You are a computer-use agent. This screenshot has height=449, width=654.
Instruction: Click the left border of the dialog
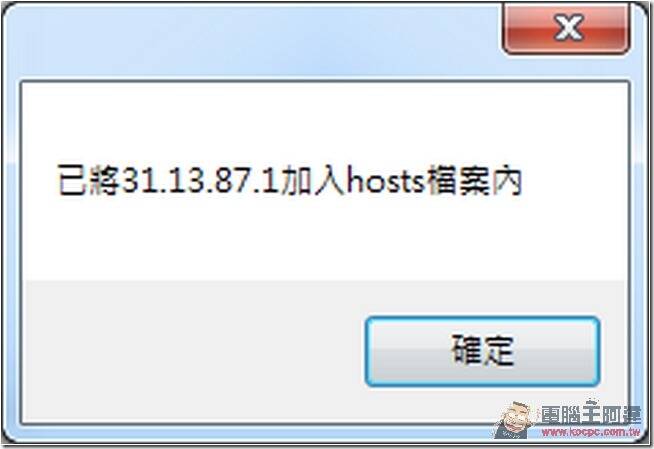click(x=11, y=250)
